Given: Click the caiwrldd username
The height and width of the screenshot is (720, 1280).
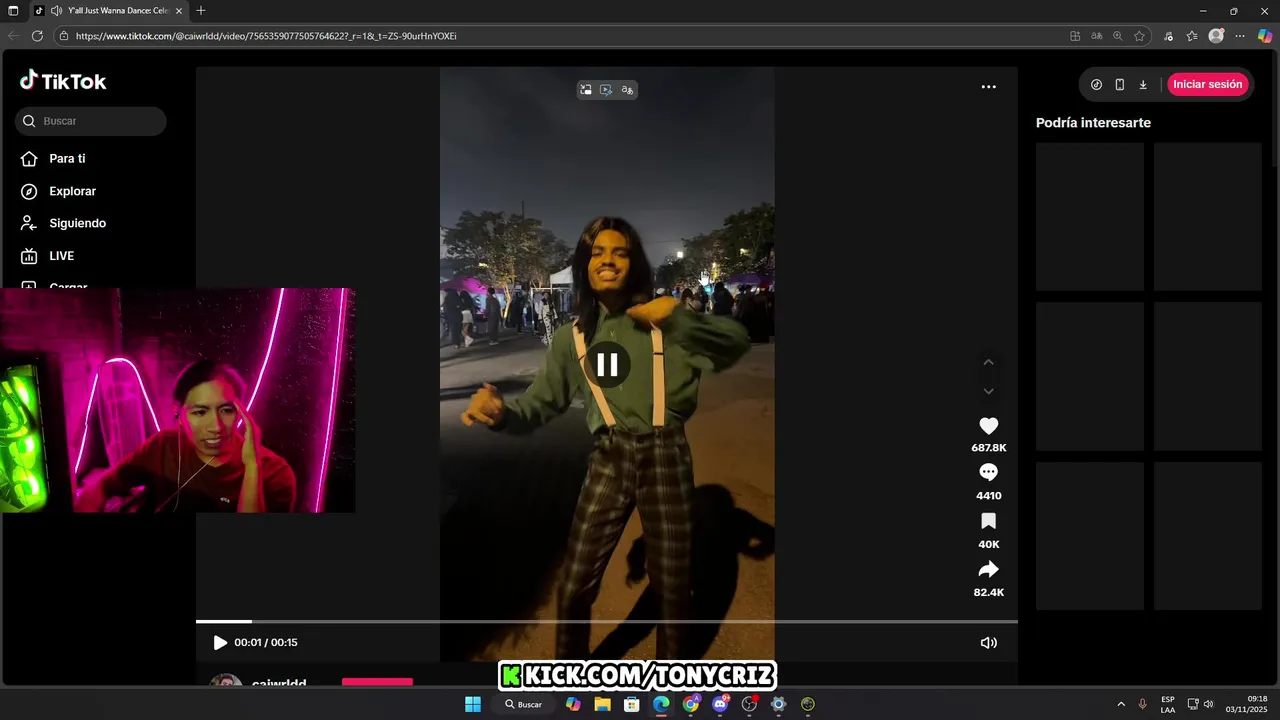Looking at the screenshot, I should (279, 684).
